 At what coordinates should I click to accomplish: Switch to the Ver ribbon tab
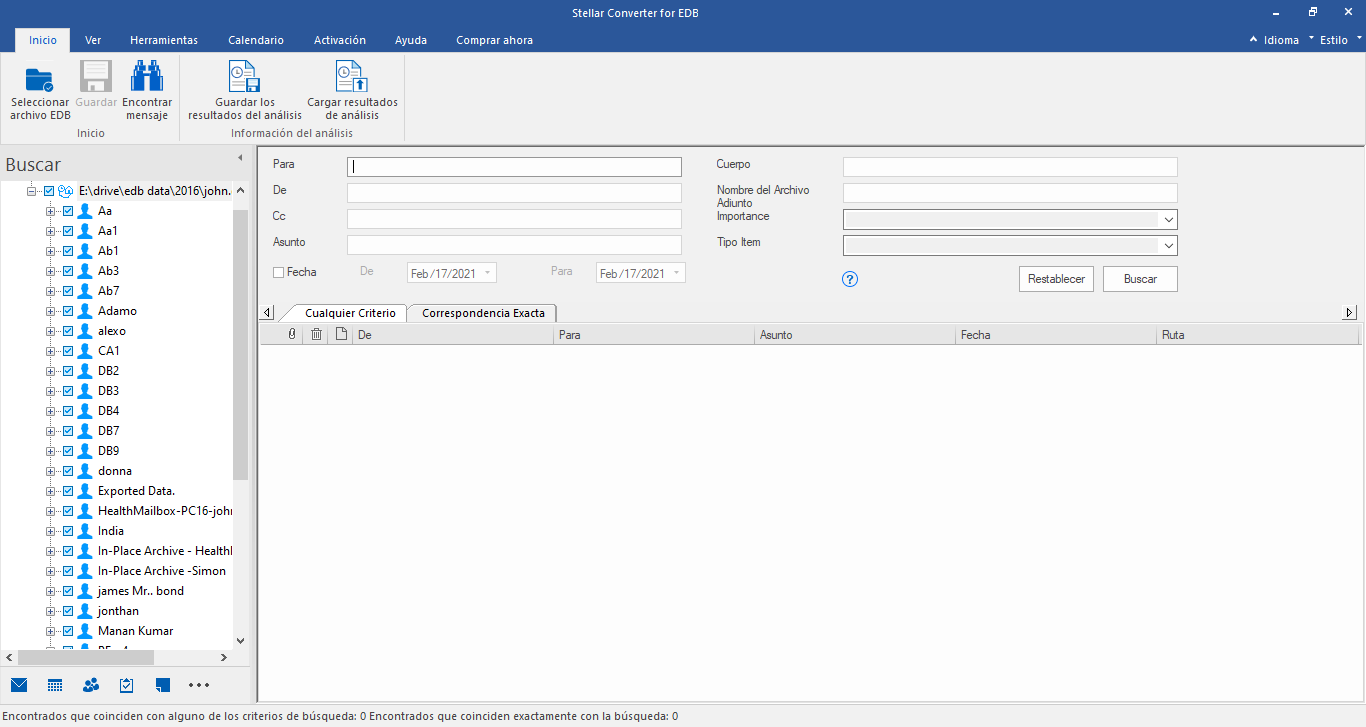point(93,40)
